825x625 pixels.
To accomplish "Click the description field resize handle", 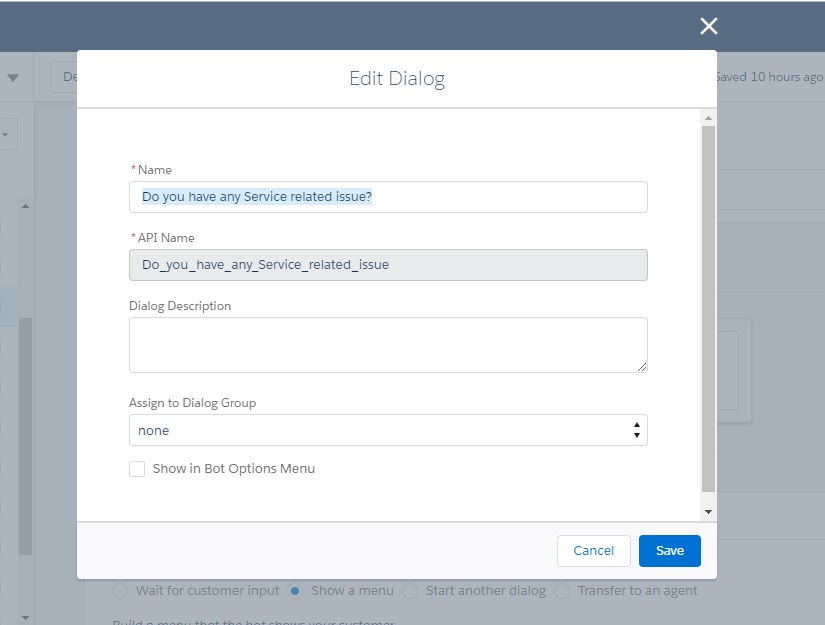I will 641,367.
